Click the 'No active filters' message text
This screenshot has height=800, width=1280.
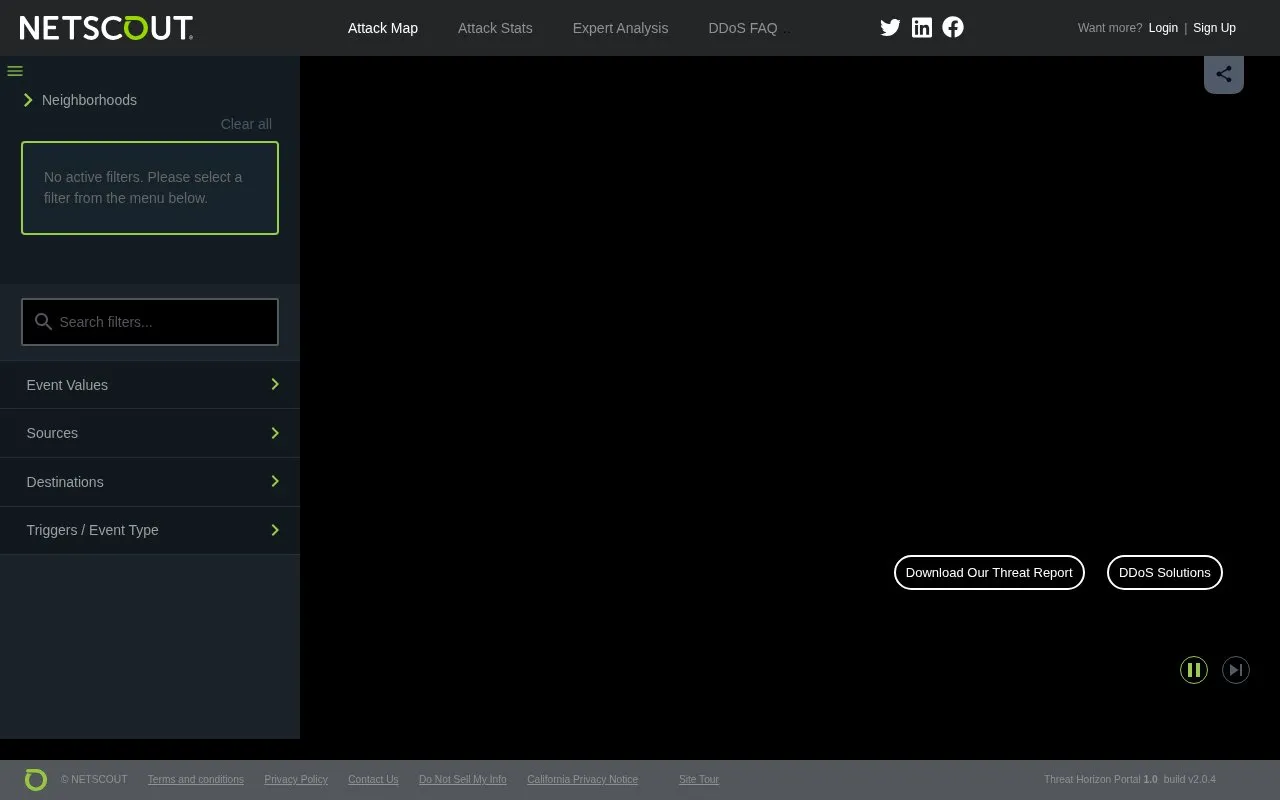point(143,188)
